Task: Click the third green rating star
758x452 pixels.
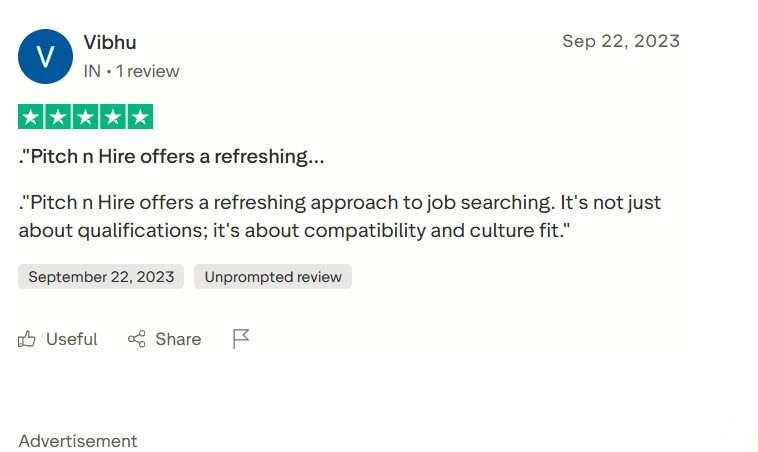Action: click(x=85, y=117)
